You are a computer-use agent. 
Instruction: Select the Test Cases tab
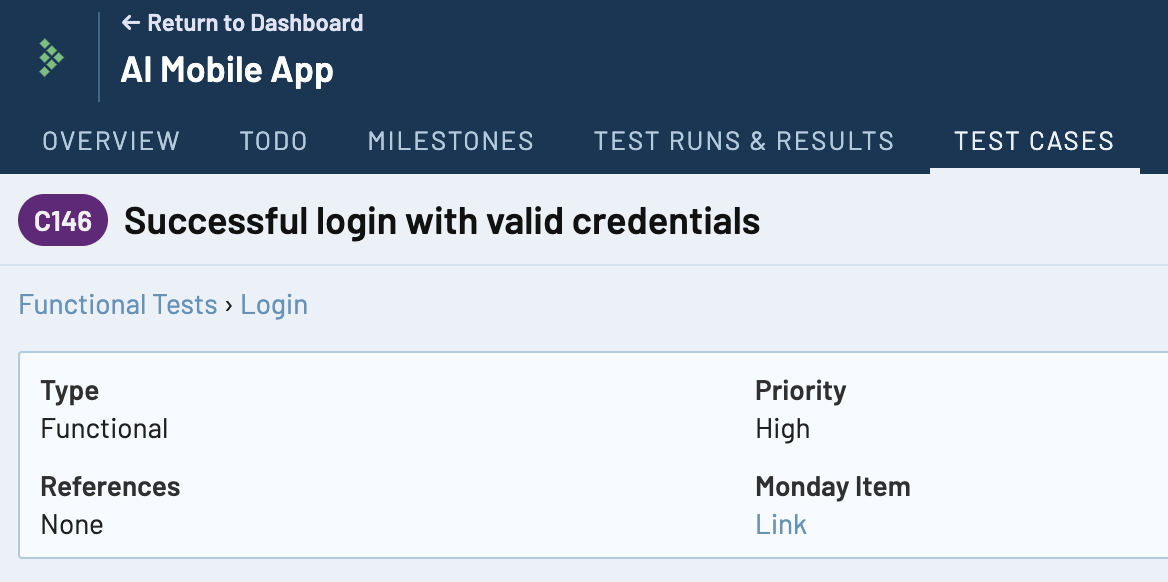(1034, 141)
